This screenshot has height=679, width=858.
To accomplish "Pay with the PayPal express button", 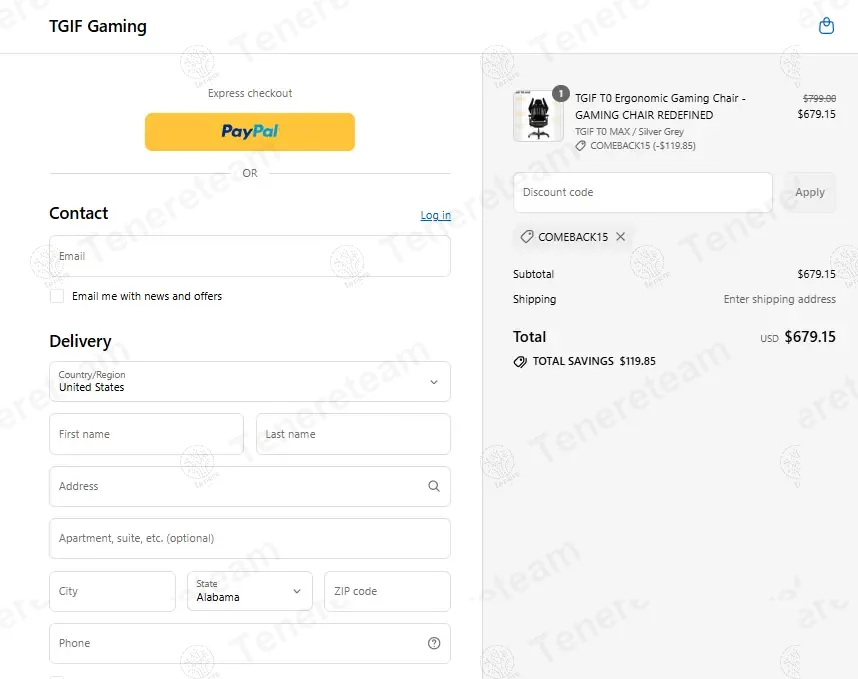I will 250,131.
